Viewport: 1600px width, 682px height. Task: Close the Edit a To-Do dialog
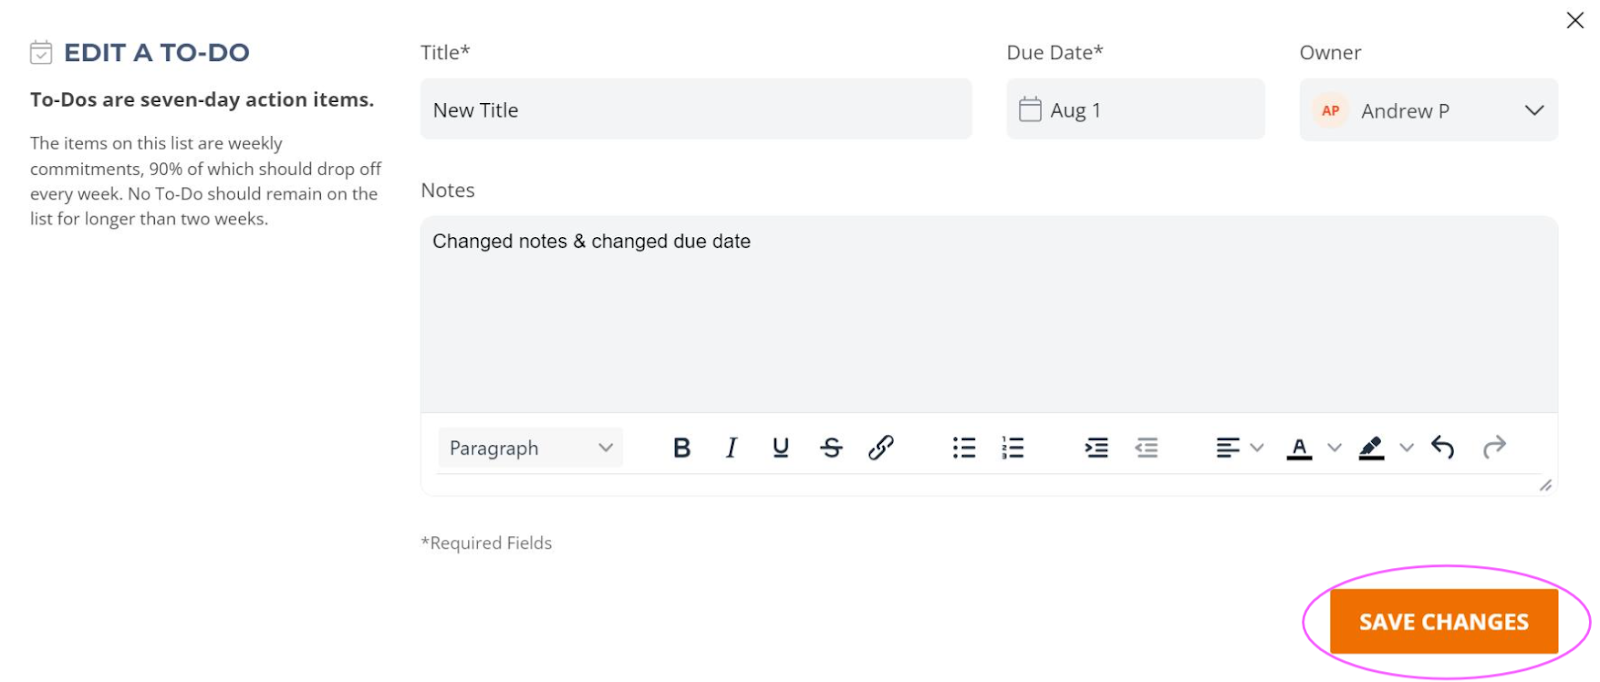1574,20
